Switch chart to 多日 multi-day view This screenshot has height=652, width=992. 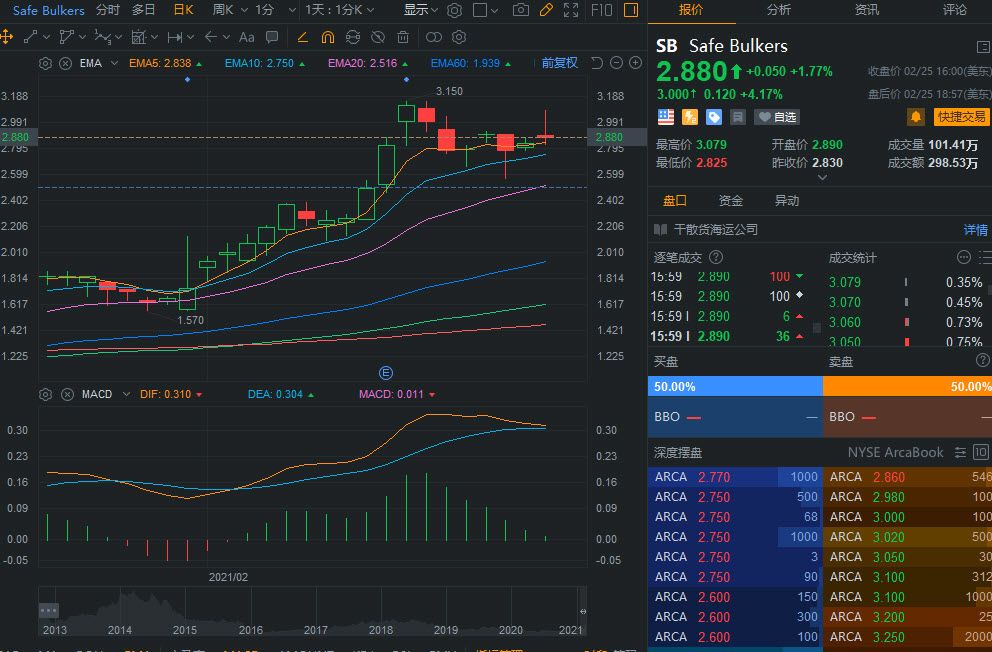(x=143, y=10)
